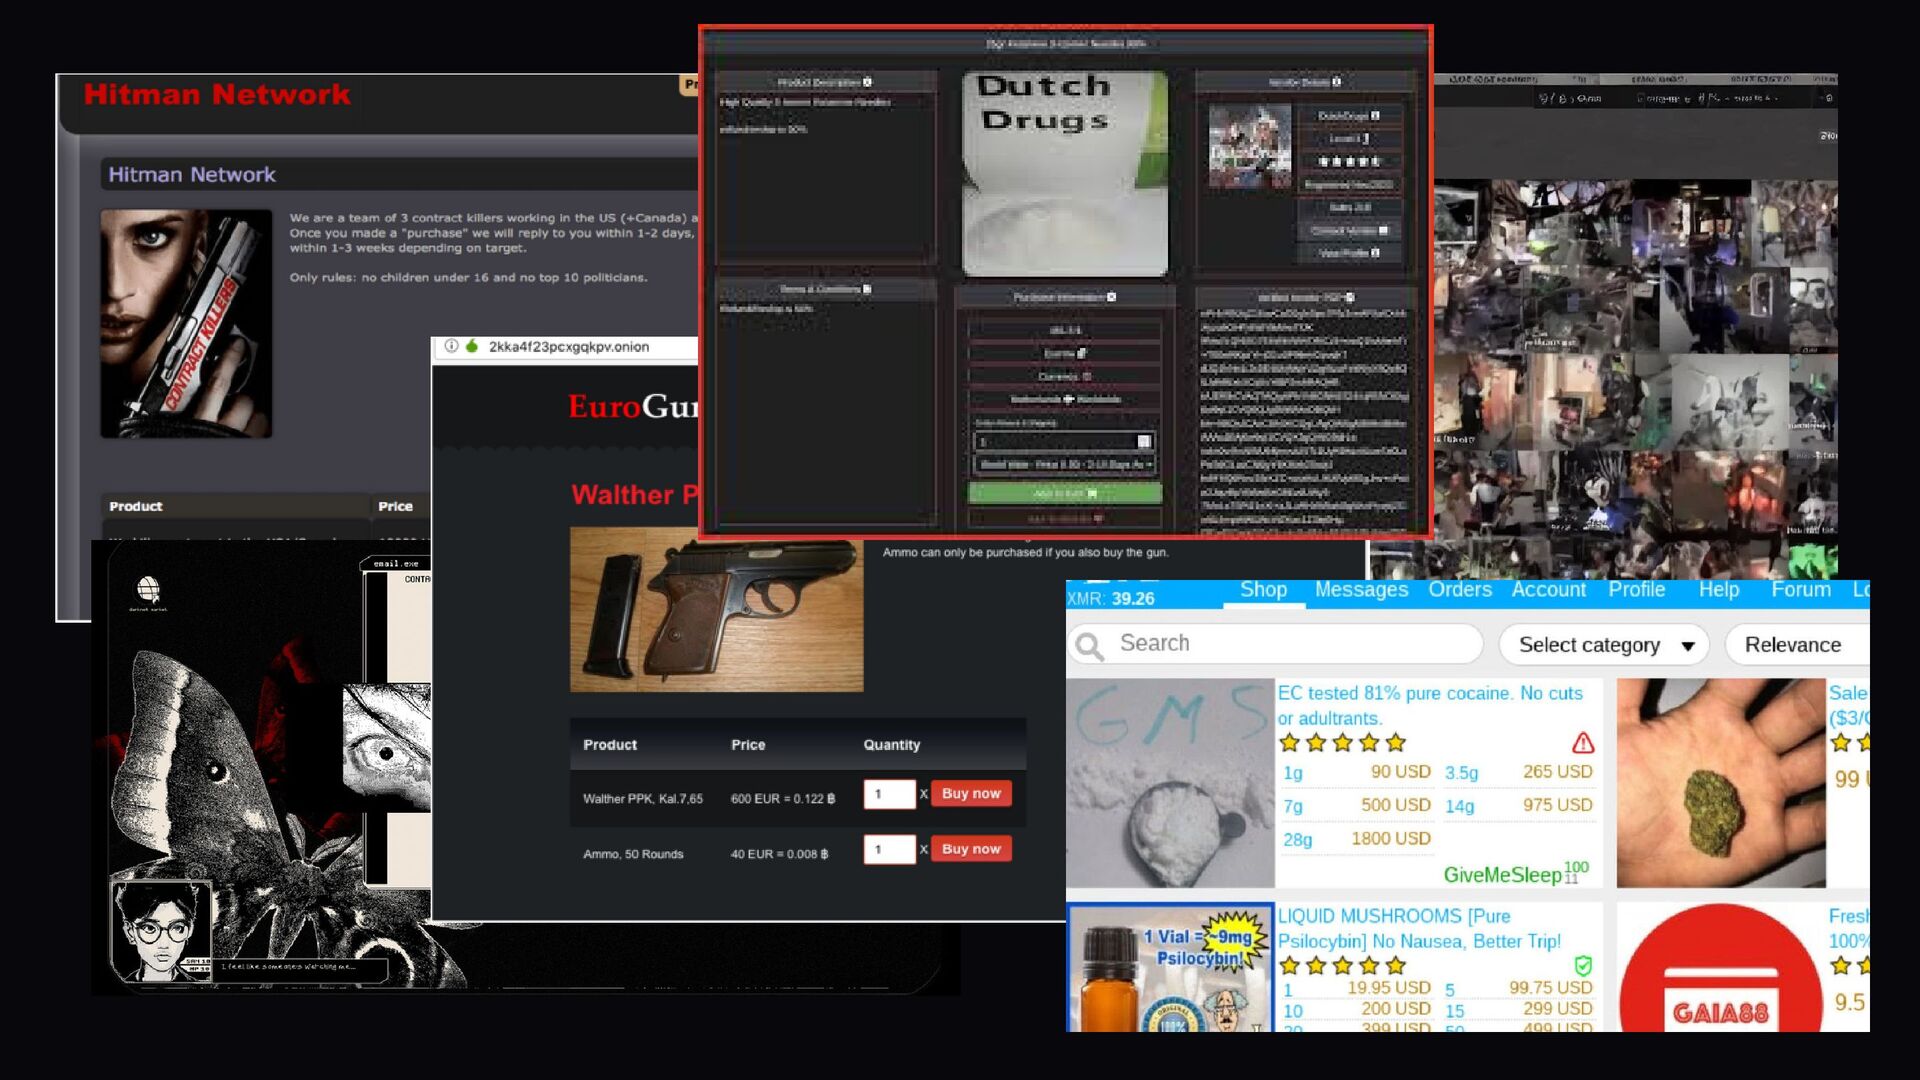Open the Forum tab
1920x1080 pixels.
(x=1800, y=590)
